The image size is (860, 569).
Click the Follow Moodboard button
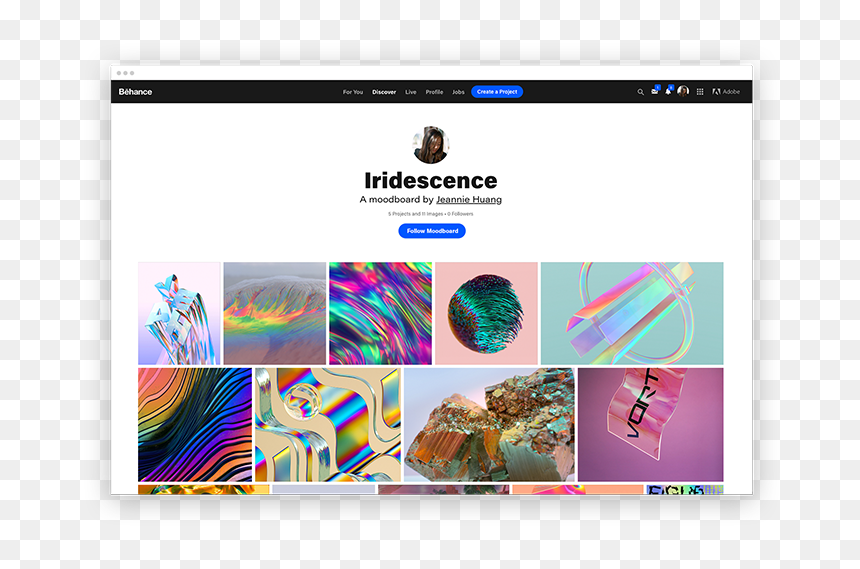pos(432,231)
